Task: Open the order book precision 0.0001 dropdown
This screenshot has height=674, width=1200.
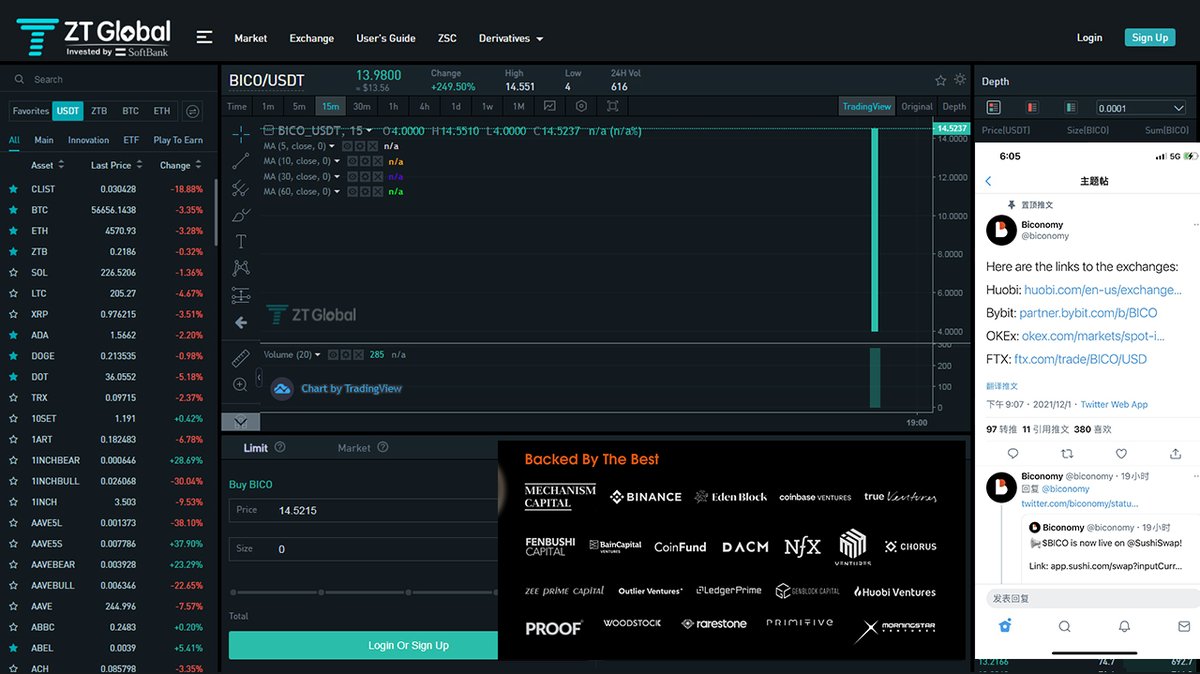Action: click(1141, 108)
